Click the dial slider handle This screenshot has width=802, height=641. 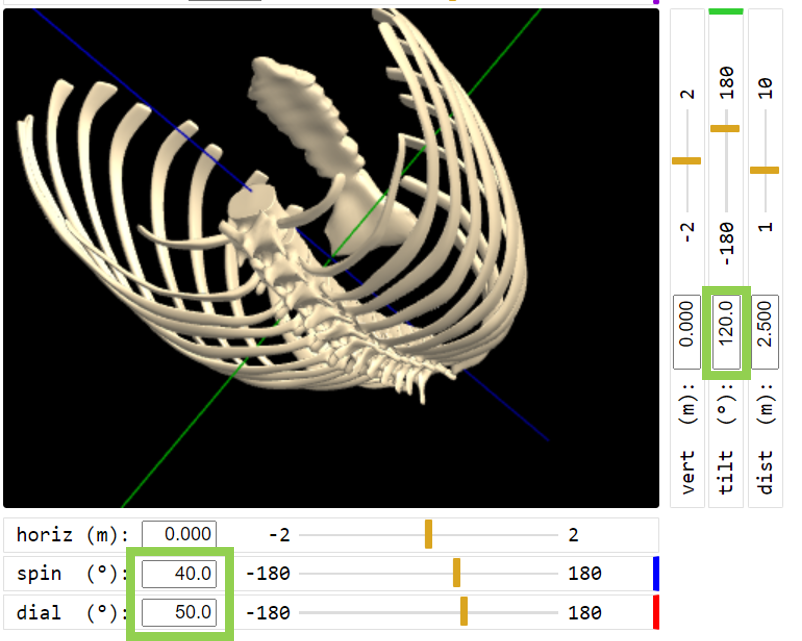coord(464,611)
